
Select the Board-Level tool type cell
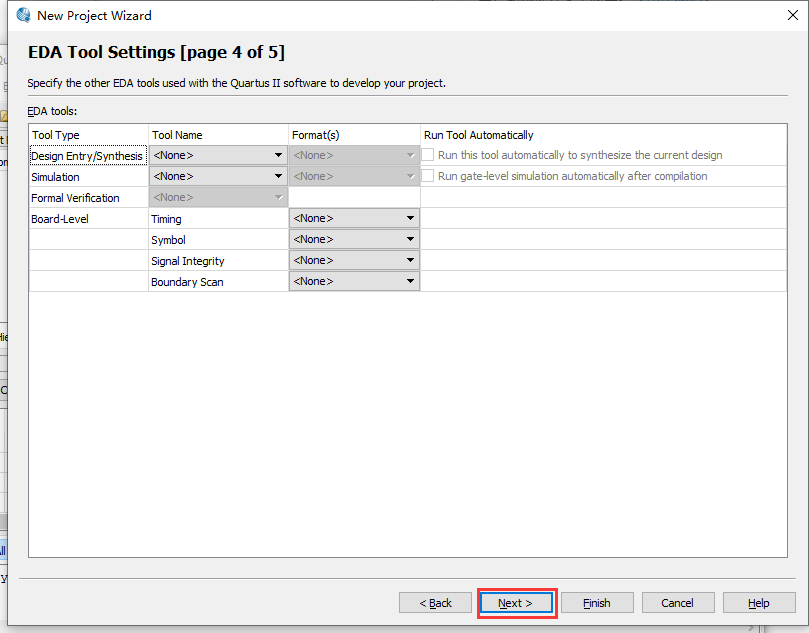tap(88, 219)
